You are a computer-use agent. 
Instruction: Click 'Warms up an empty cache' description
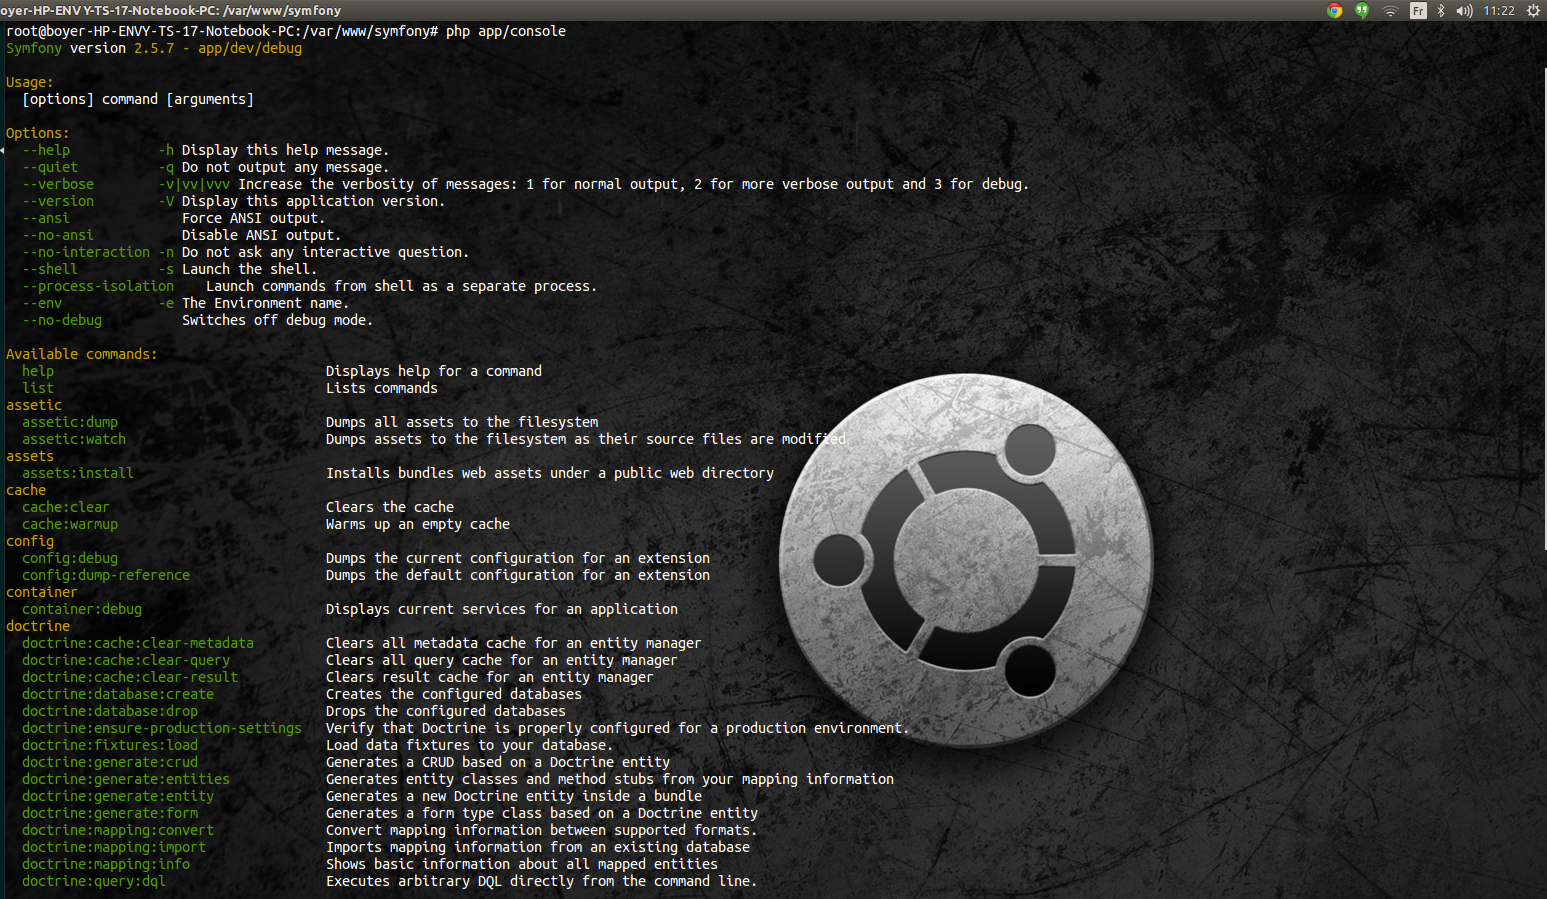click(418, 524)
